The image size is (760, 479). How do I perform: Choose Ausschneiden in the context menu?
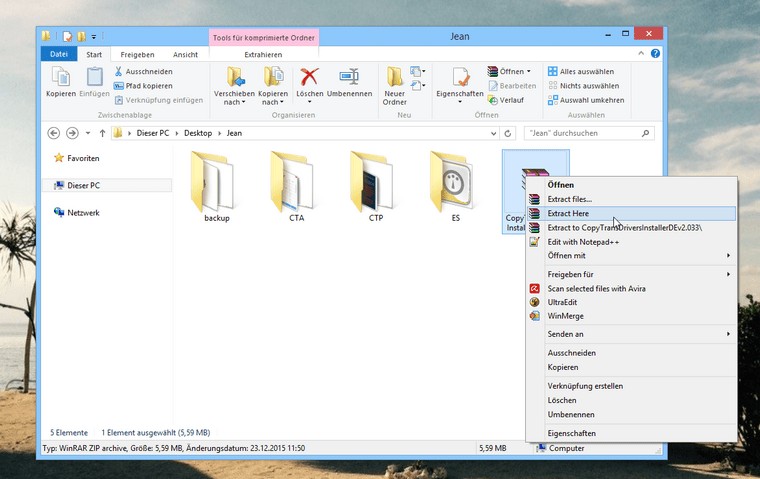point(631,353)
